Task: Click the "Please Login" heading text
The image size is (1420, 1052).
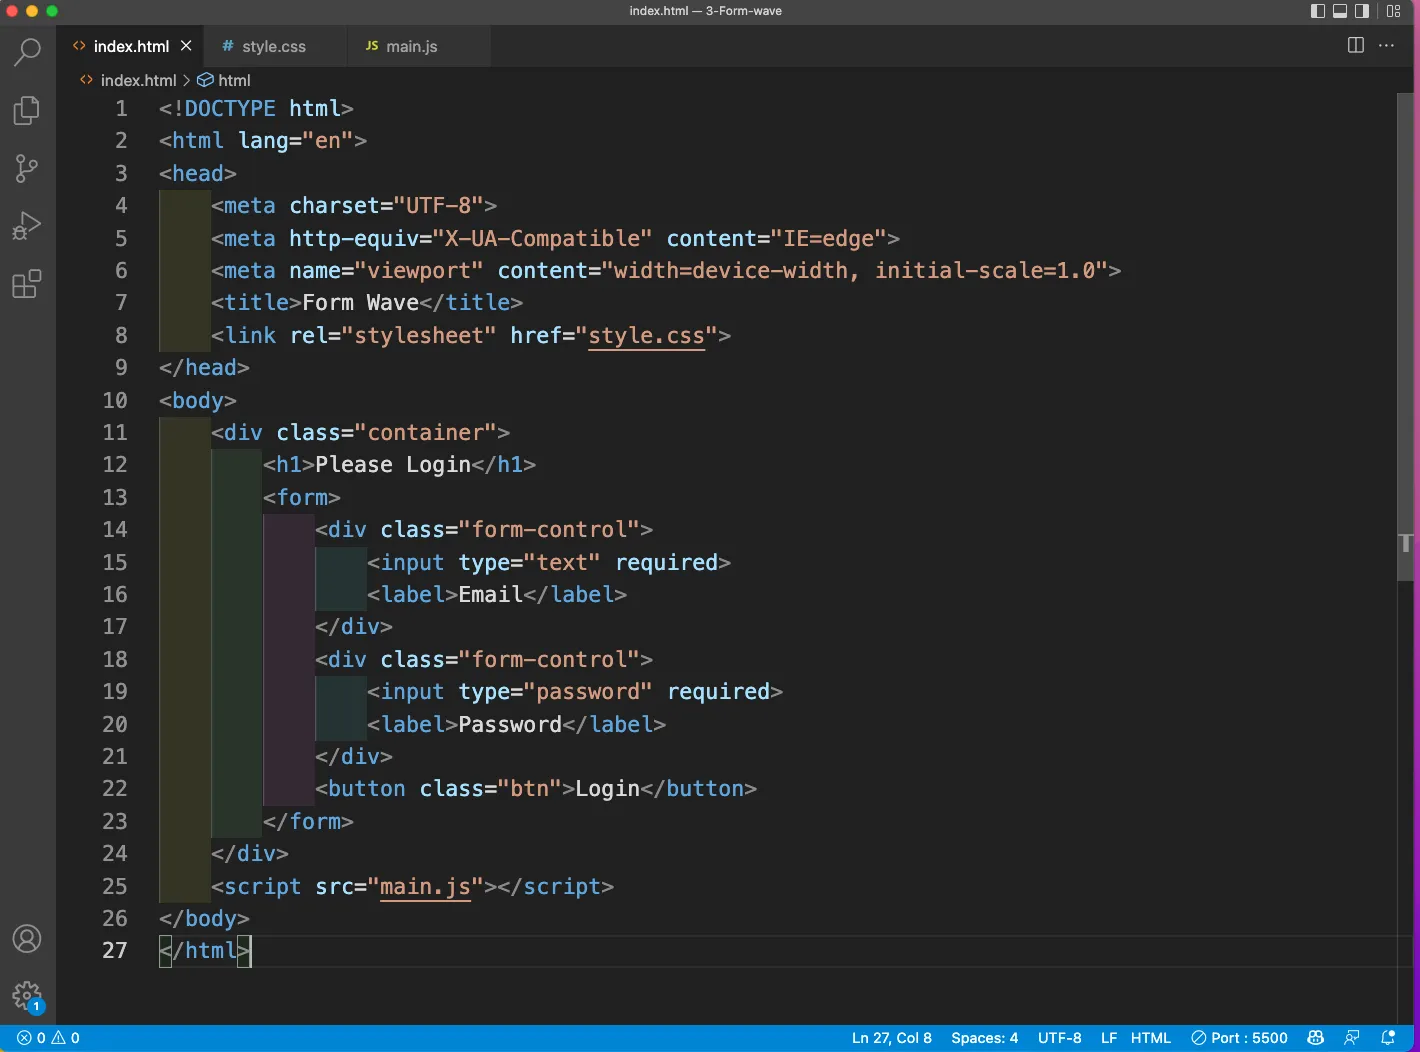Action: pyautogui.click(x=393, y=464)
